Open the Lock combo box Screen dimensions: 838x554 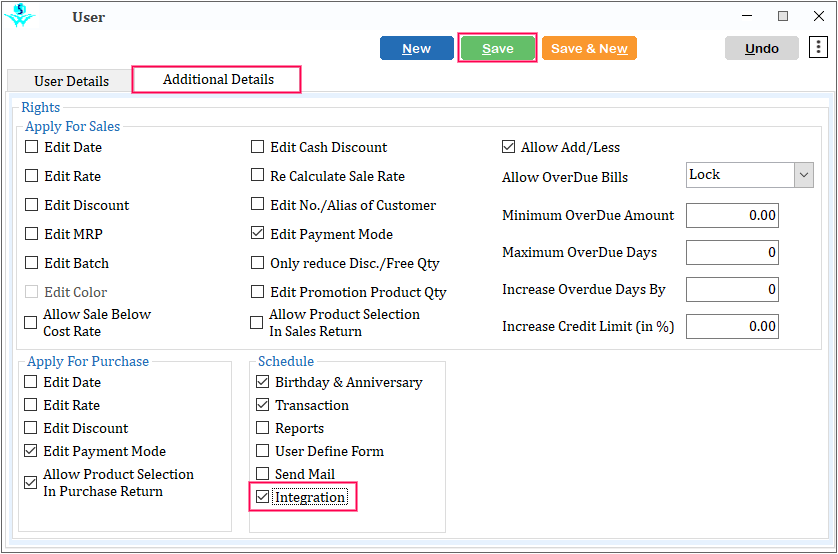749,175
